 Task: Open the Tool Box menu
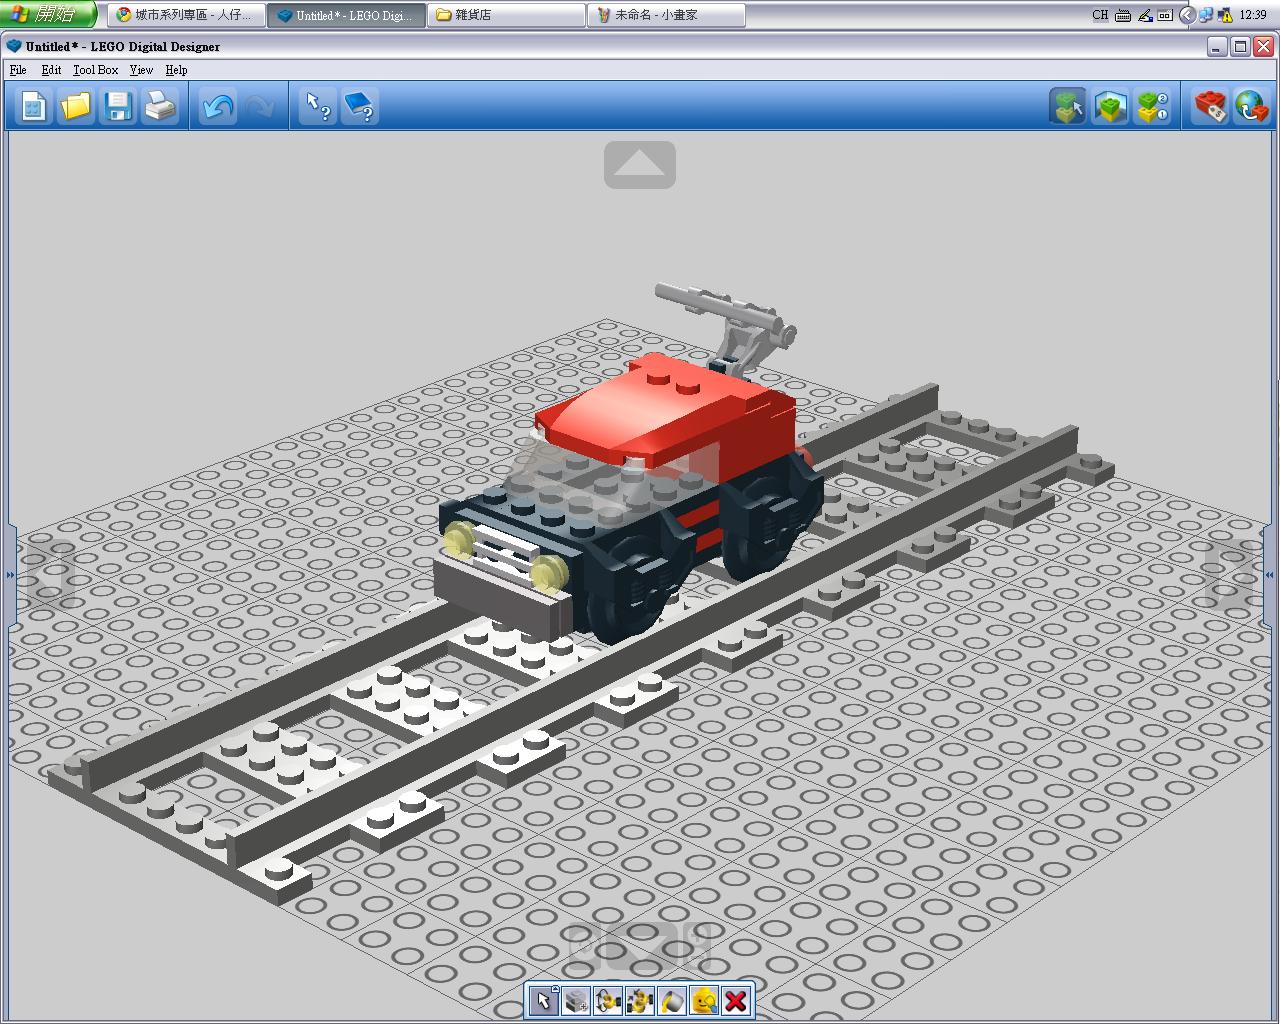coord(96,70)
